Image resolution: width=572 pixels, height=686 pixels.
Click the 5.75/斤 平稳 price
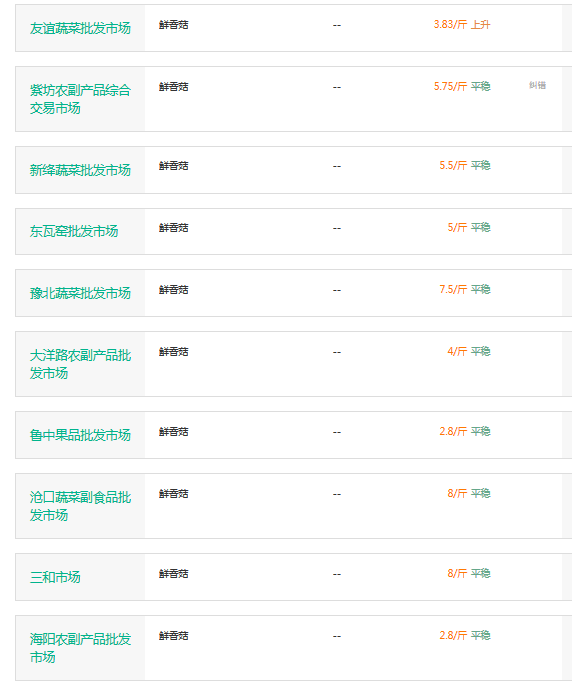[462, 87]
